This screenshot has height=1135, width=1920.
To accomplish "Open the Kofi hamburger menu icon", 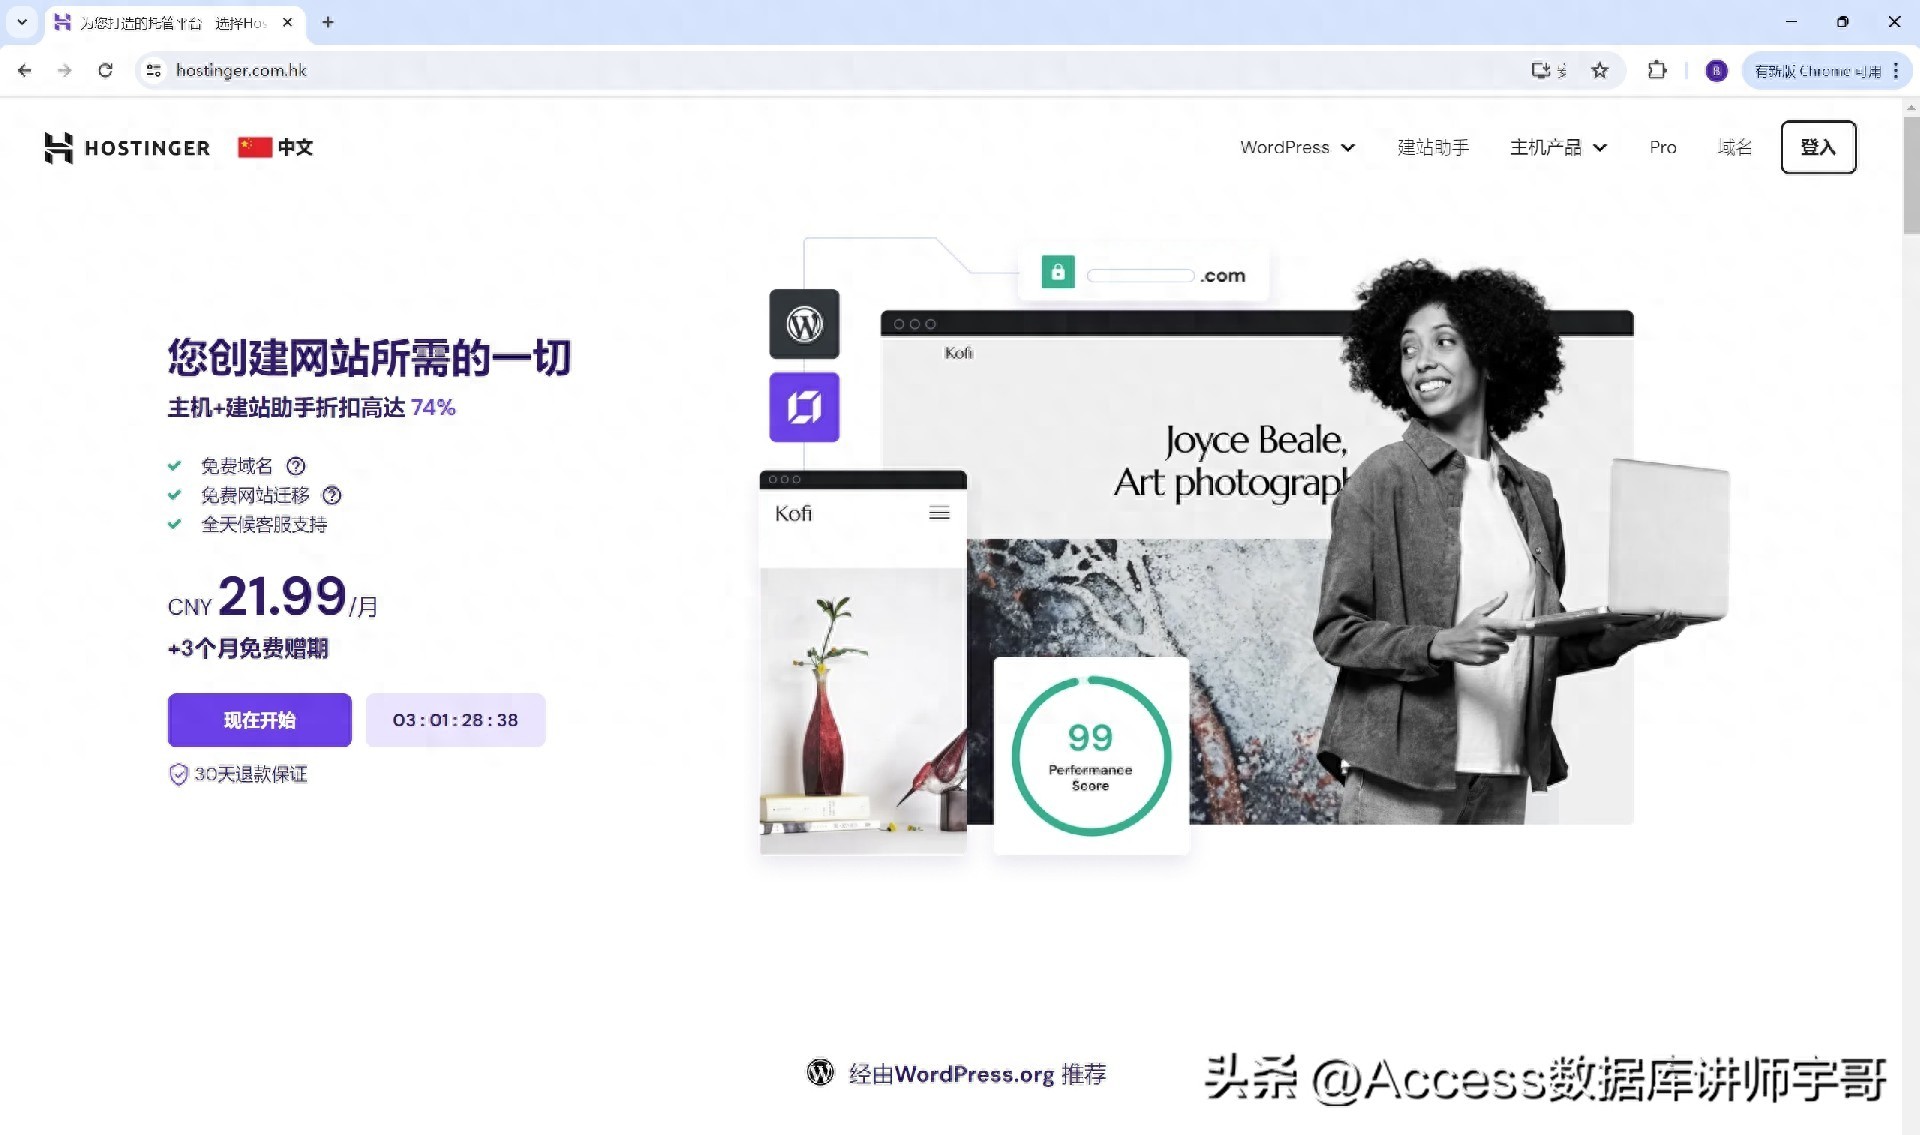I will click(939, 513).
